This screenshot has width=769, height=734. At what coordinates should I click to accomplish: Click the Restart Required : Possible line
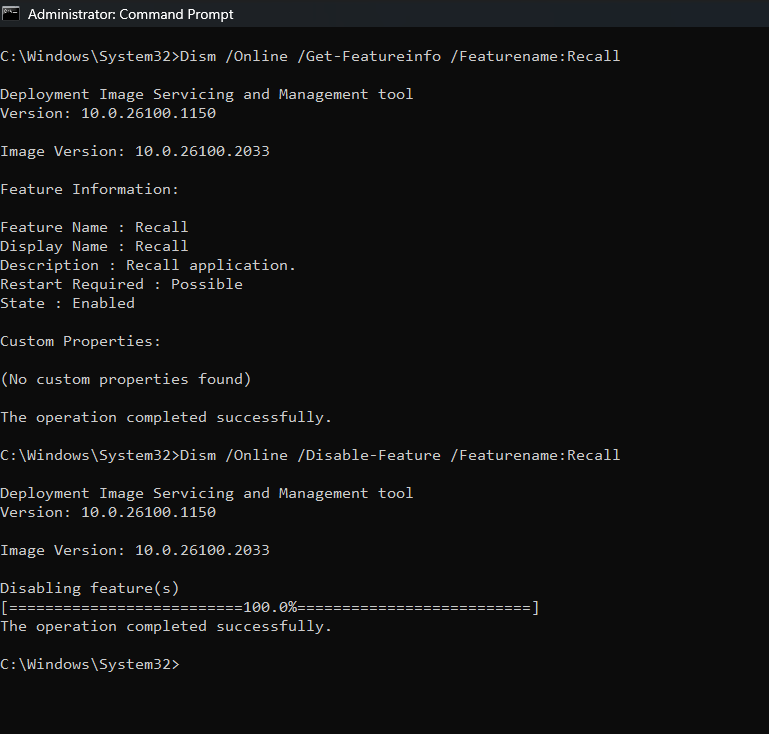(x=121, y=284)
